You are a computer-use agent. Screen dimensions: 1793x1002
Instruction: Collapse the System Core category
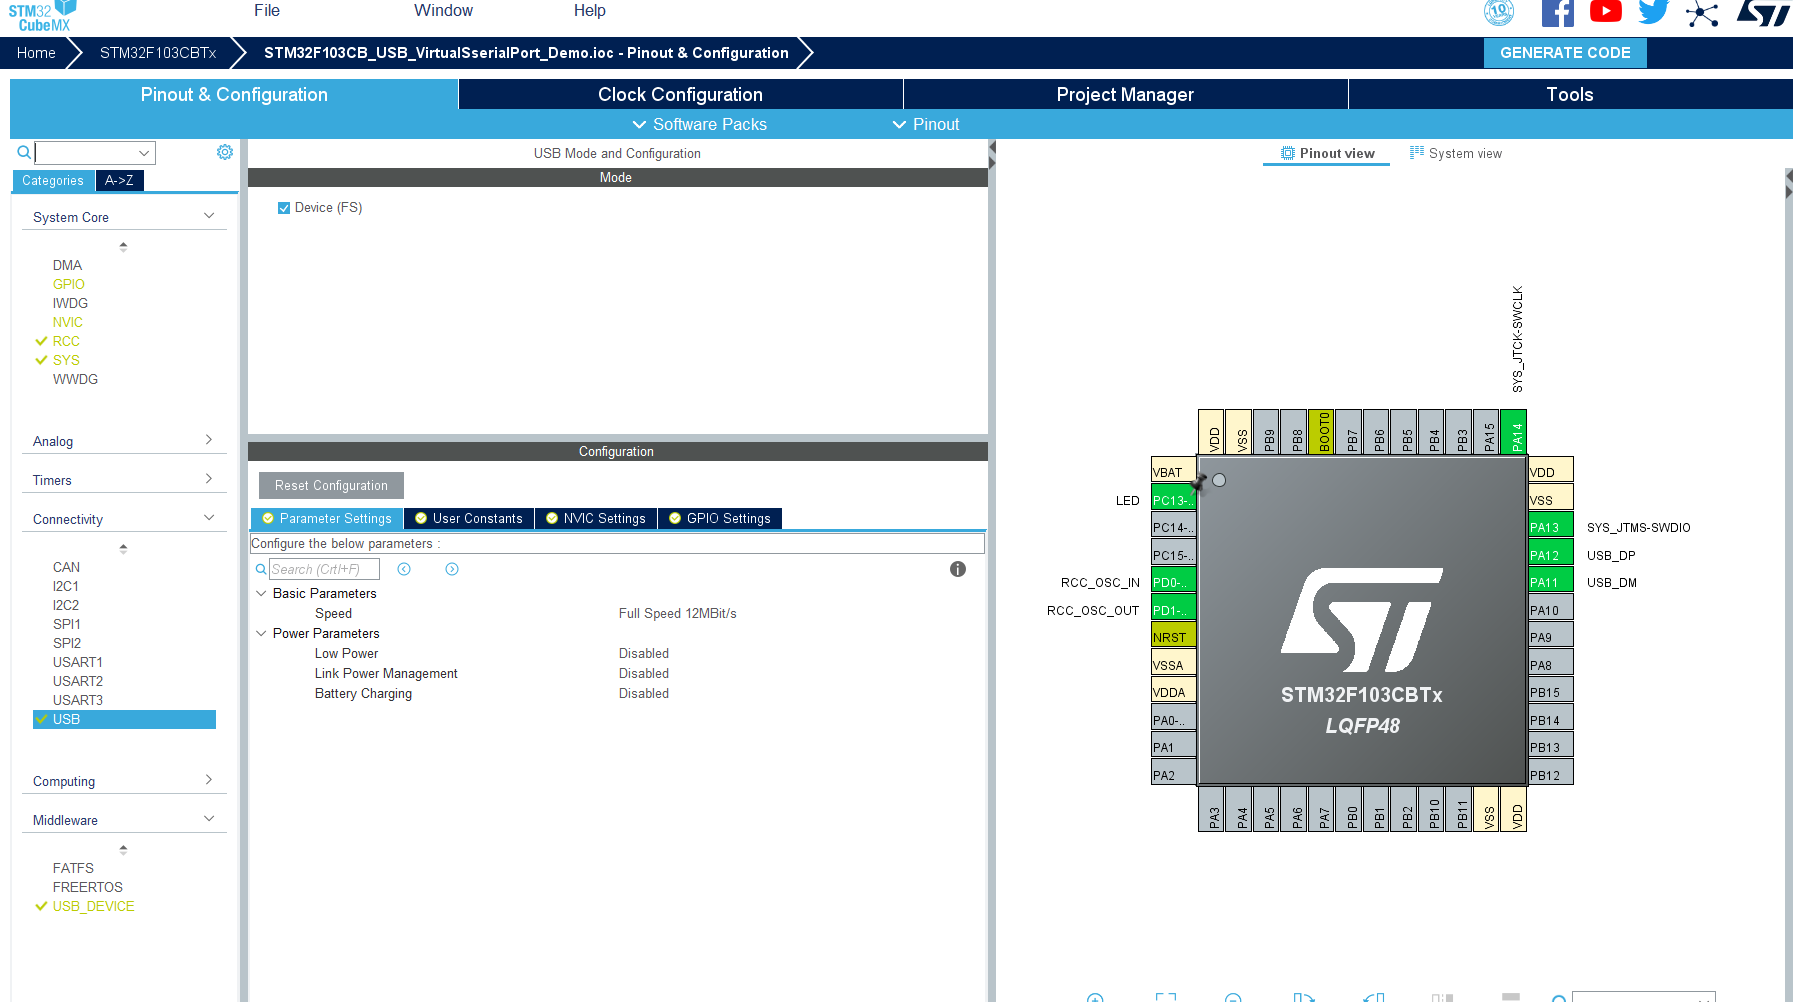click(209, 216)
